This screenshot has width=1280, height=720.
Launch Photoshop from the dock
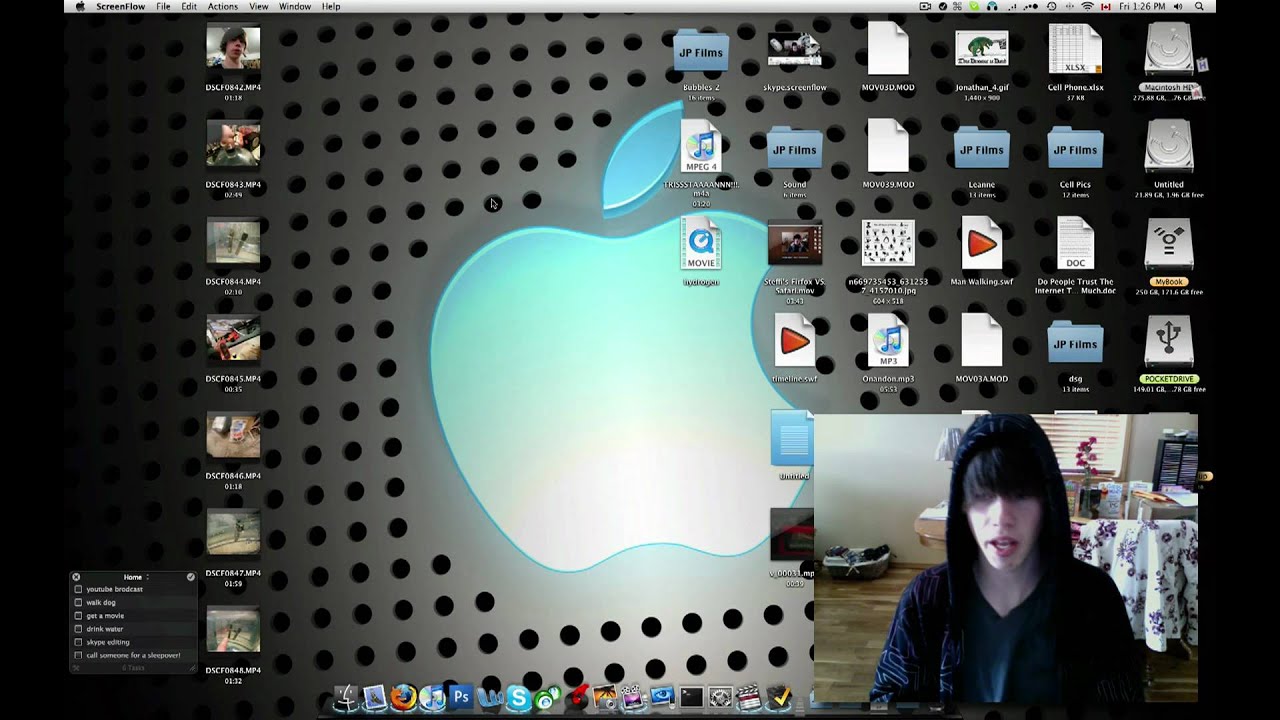point(461,697)
